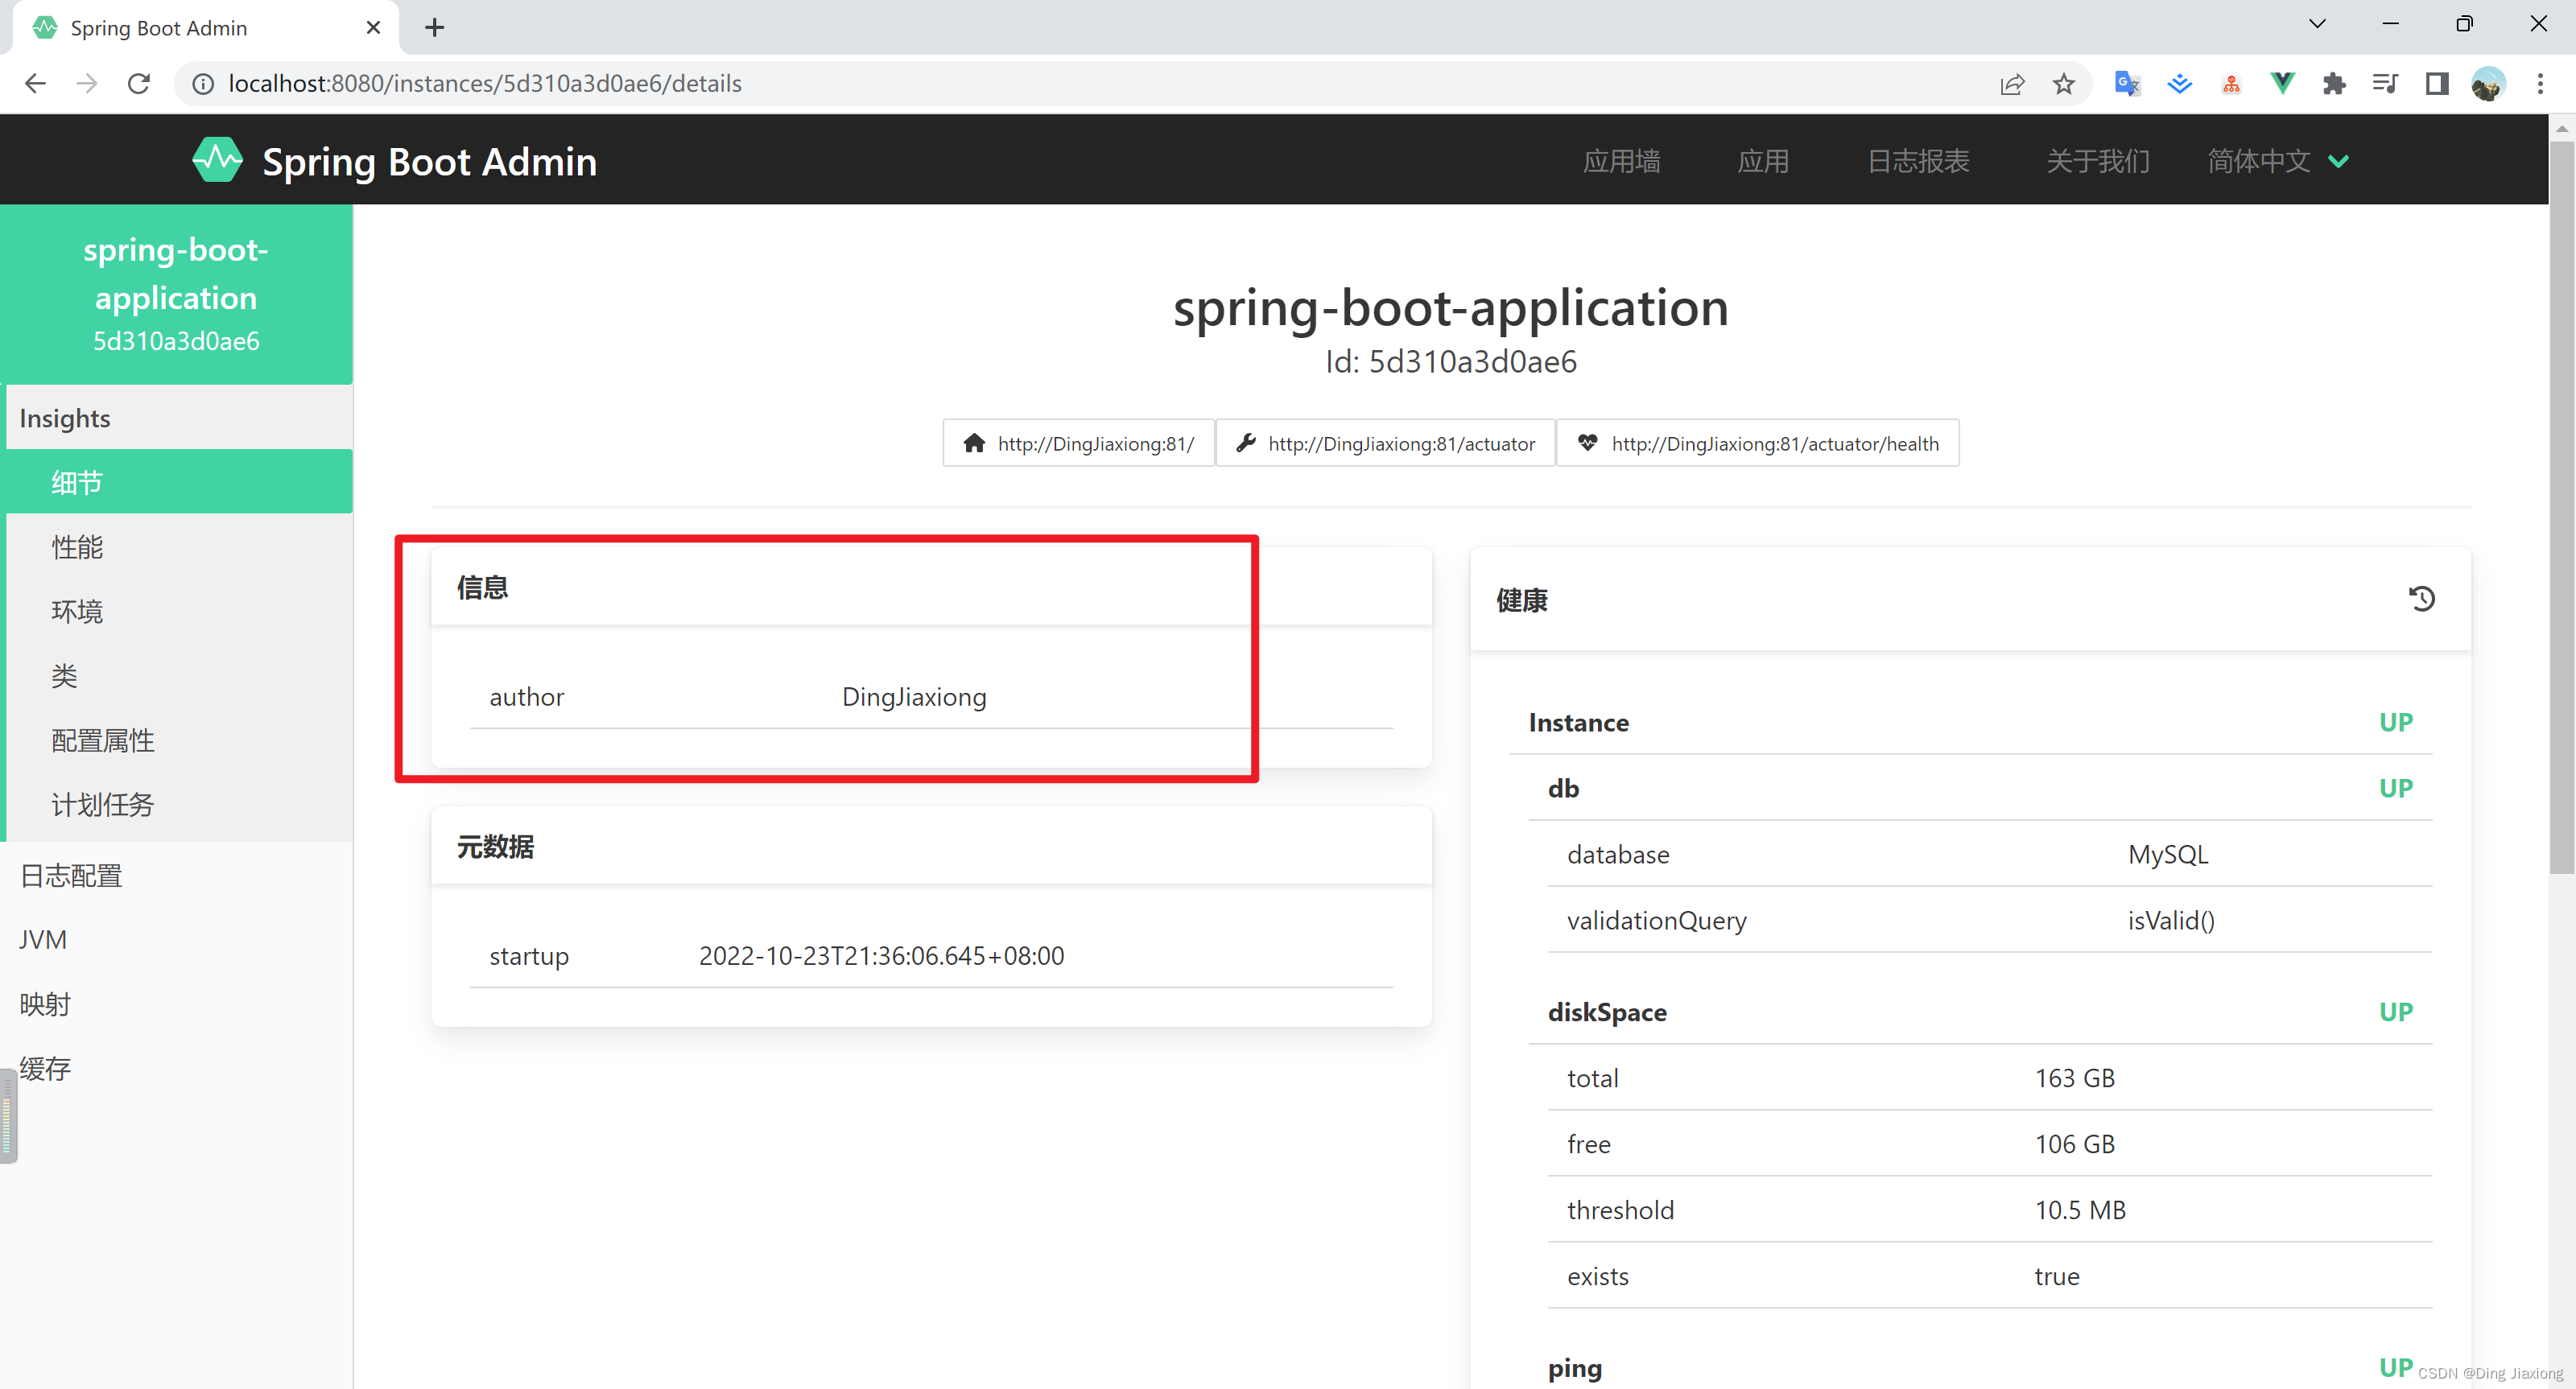Click the DingJiaxiong author value
Screen dimensions: 2576x1389
[914, 697]
